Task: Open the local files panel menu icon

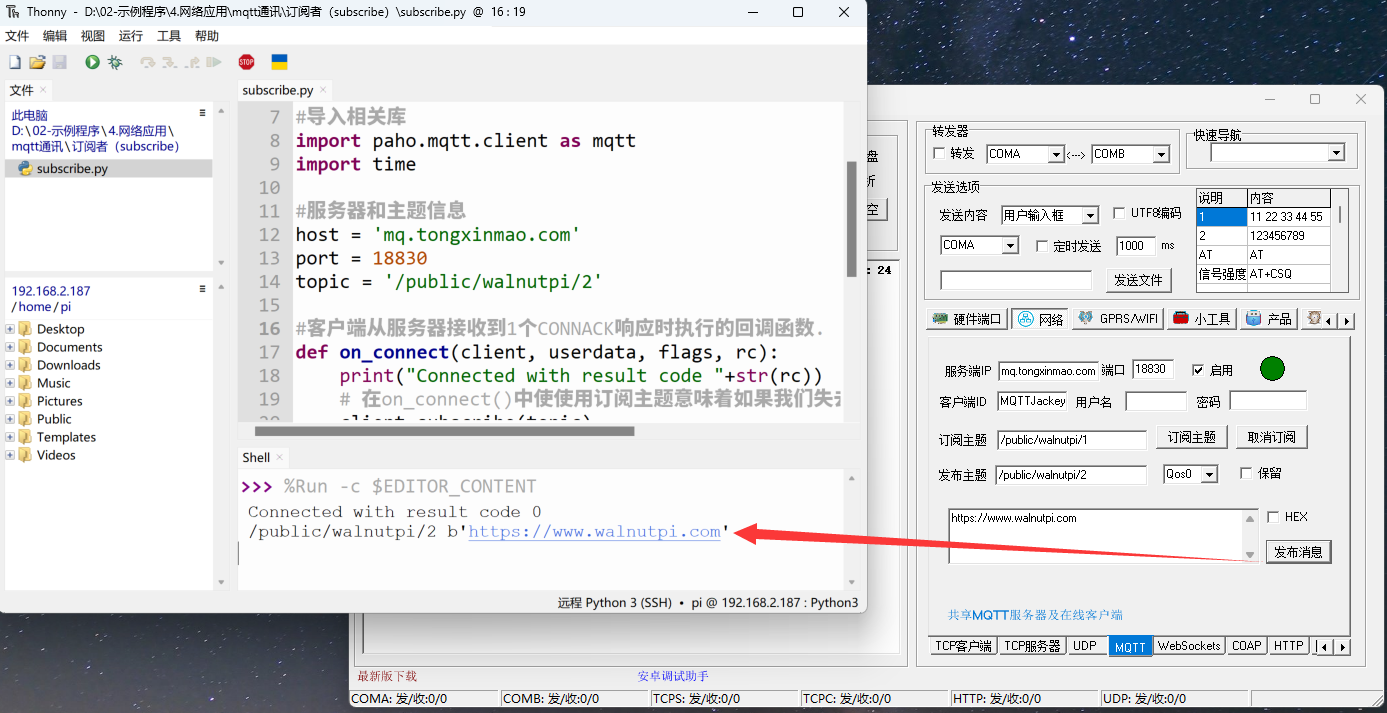Action: coord(203,112)
